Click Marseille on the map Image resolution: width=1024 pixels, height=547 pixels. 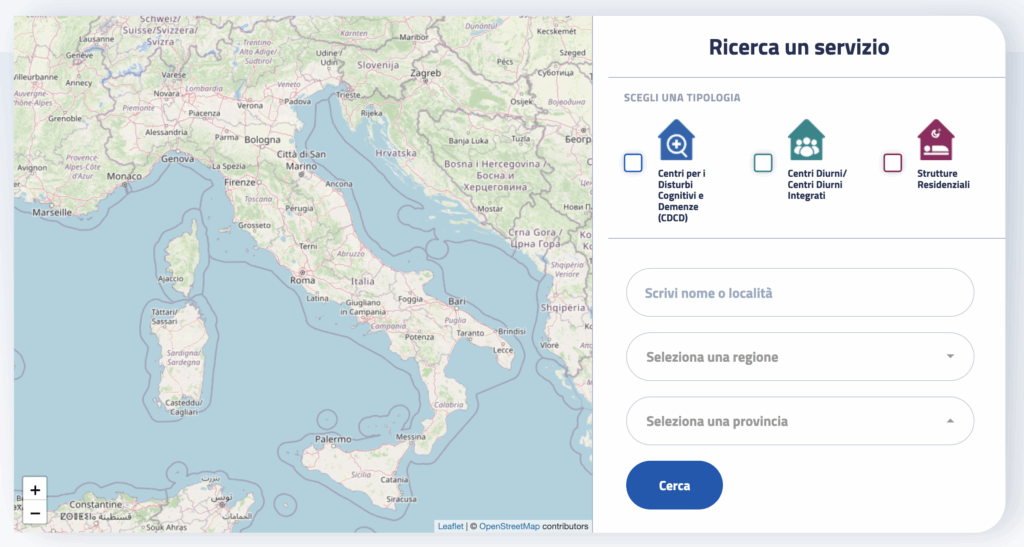pos(52,212)
